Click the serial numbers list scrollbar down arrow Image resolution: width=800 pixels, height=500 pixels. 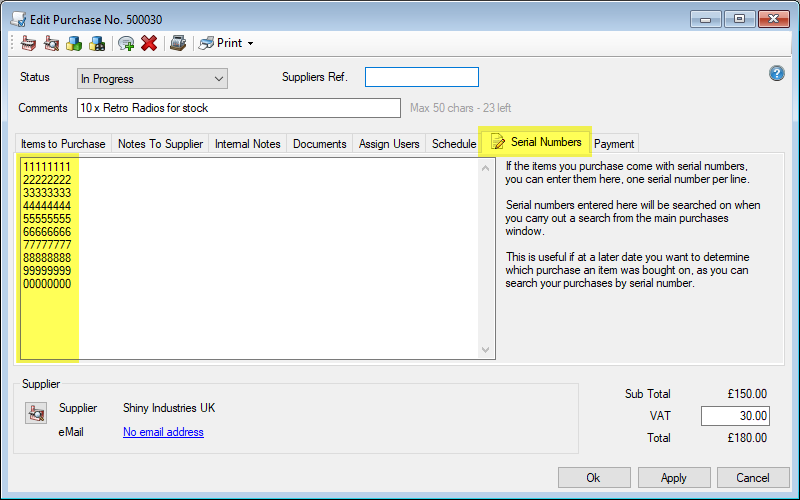point(487,350)
